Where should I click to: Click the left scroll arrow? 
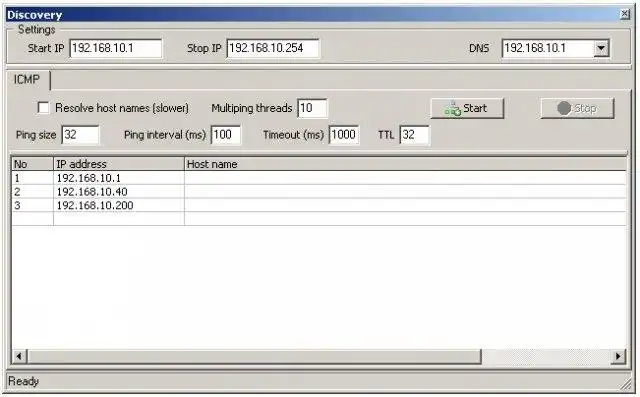point(19,356)
